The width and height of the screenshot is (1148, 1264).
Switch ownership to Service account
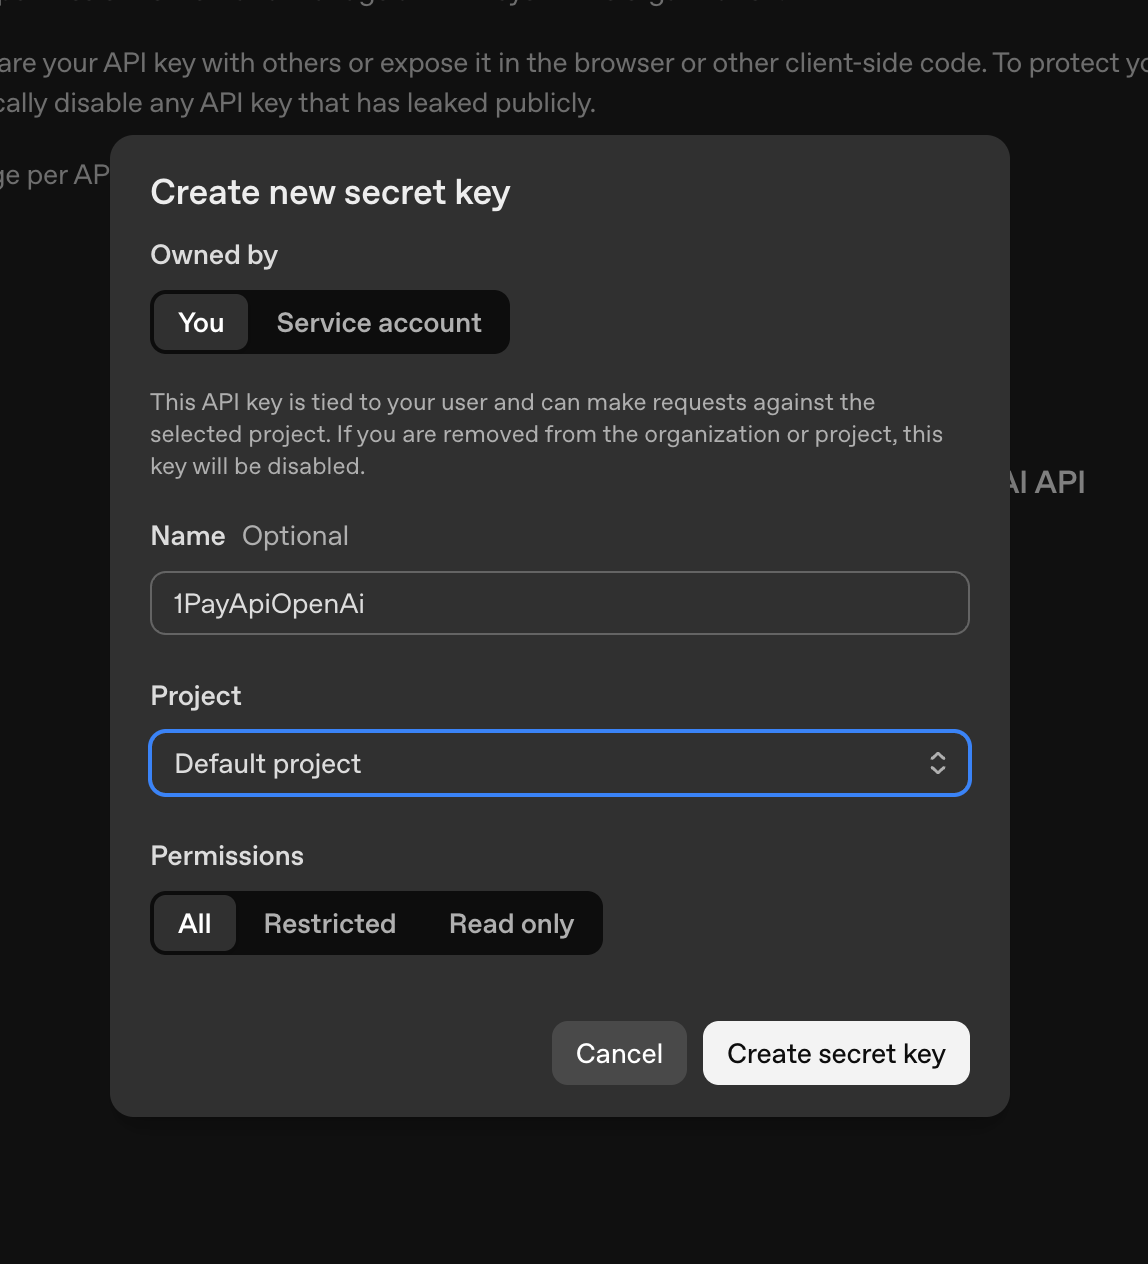379,322
